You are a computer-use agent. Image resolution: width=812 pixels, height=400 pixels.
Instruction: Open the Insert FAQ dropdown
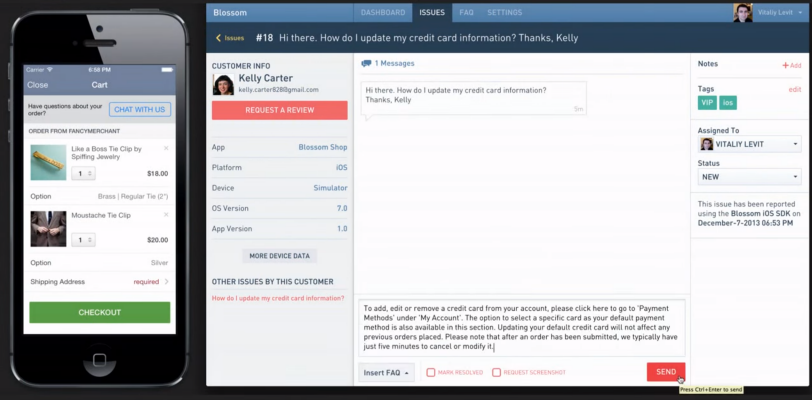tap(386, 372)
